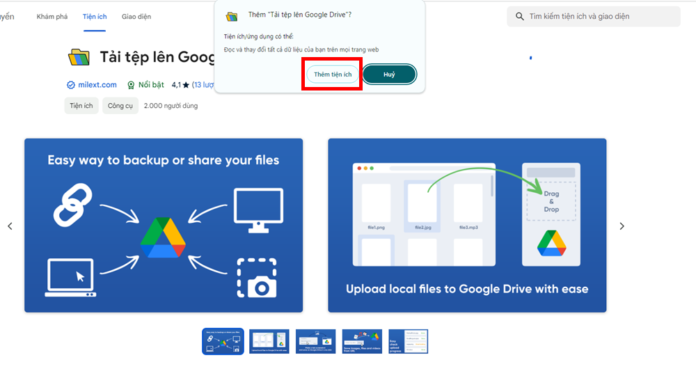Select the third carousel thumbnail
Viewport: 696px width, 385px height.
click(x=316, y=341)
